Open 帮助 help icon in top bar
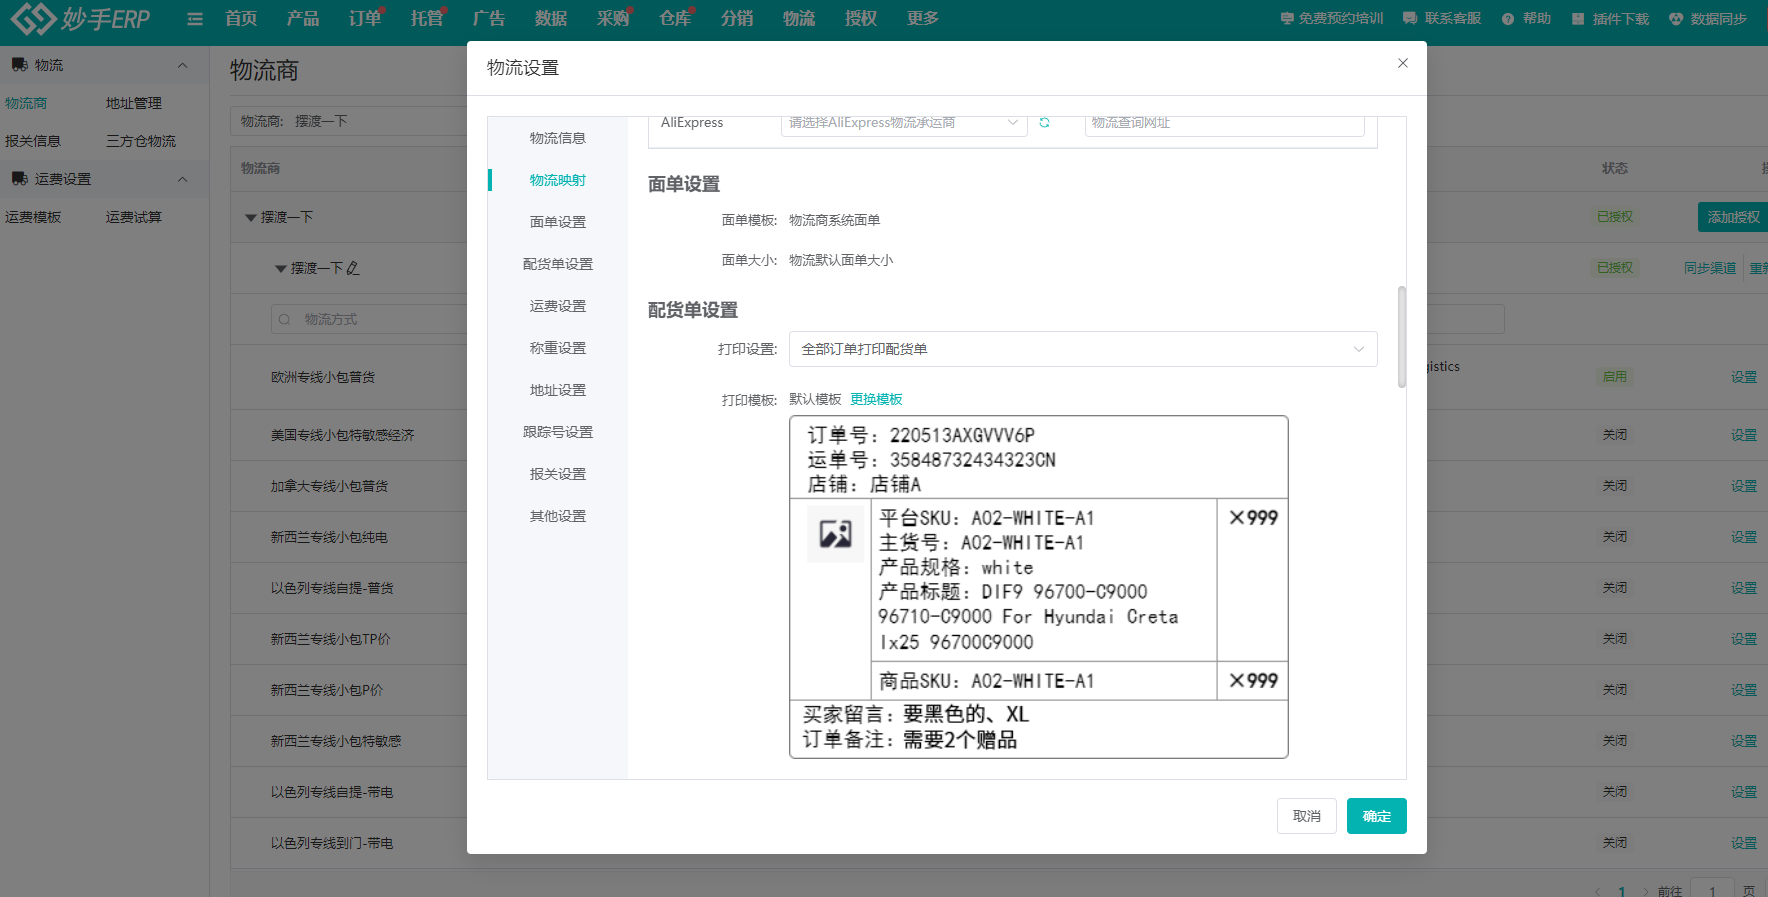This screenshot has width=1768, height=897. 1508,19
